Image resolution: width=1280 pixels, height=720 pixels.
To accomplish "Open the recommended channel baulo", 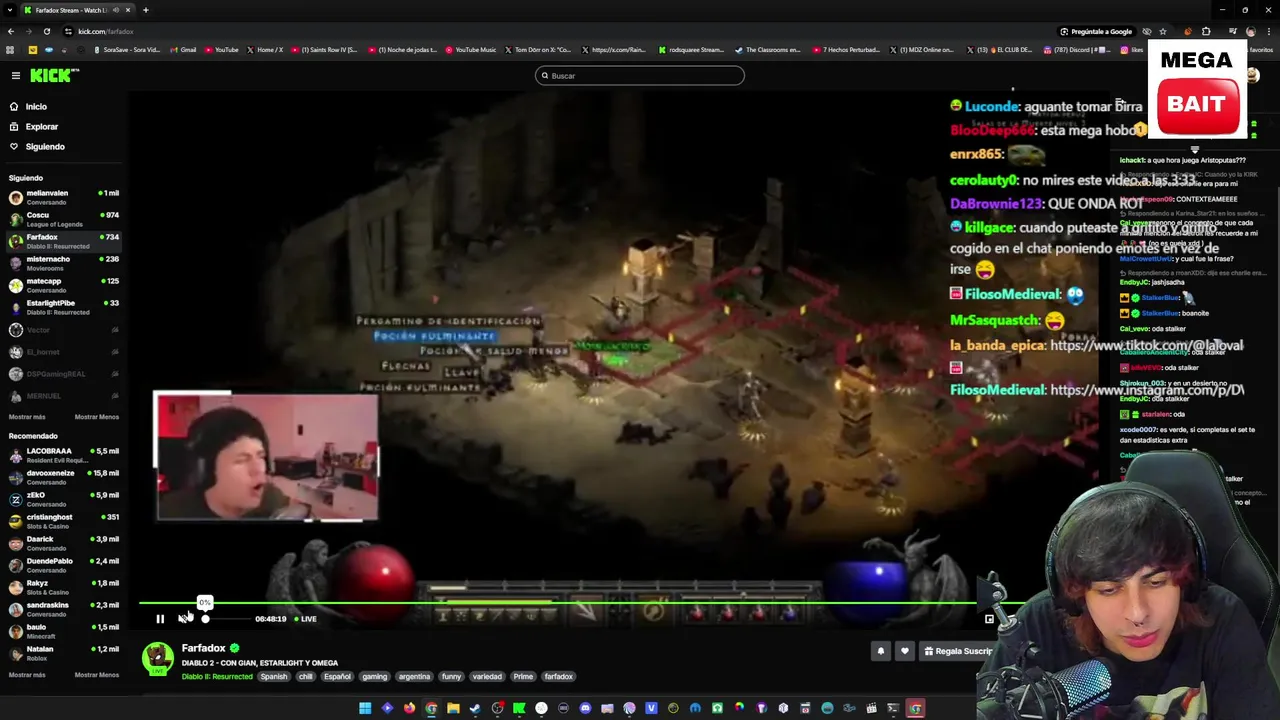I will coord(64,631).
